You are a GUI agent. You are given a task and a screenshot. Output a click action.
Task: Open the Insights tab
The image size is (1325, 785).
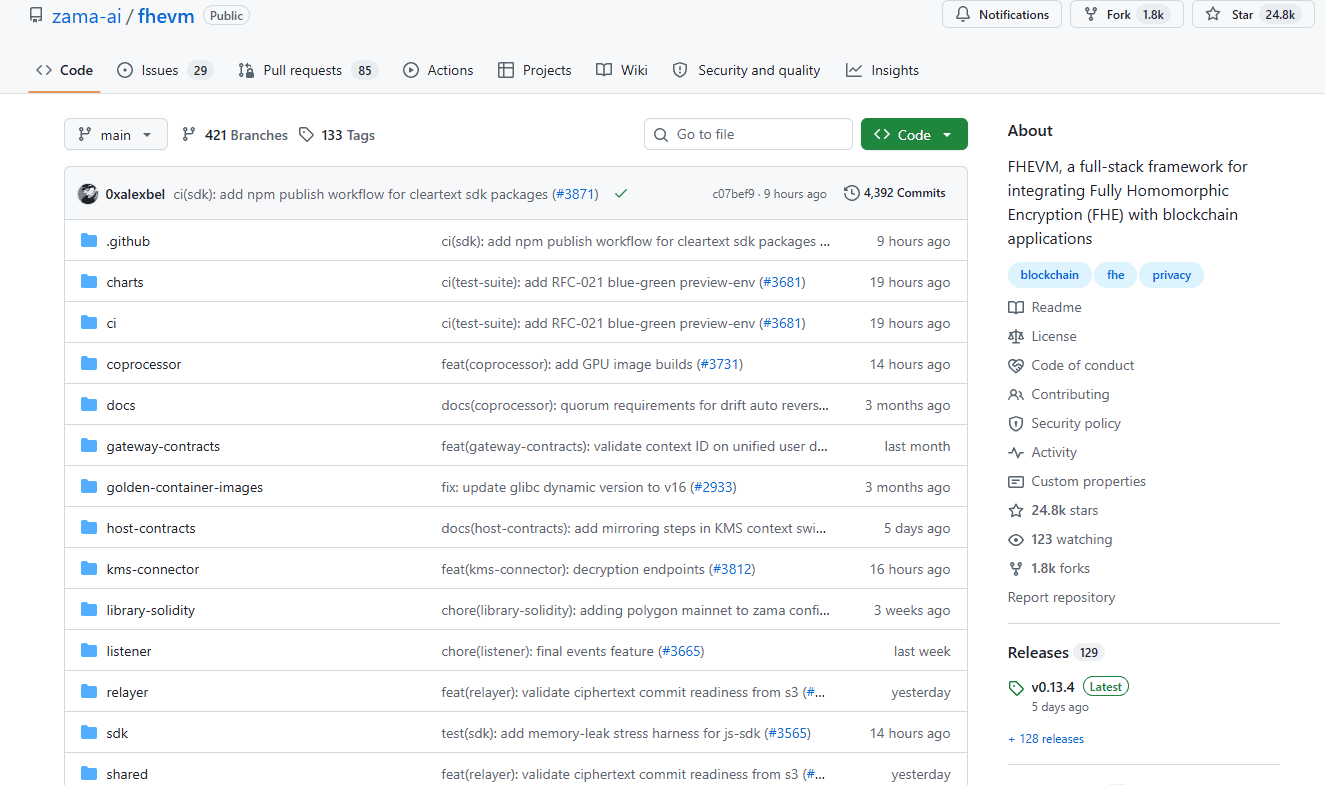[x=882, y=70]
